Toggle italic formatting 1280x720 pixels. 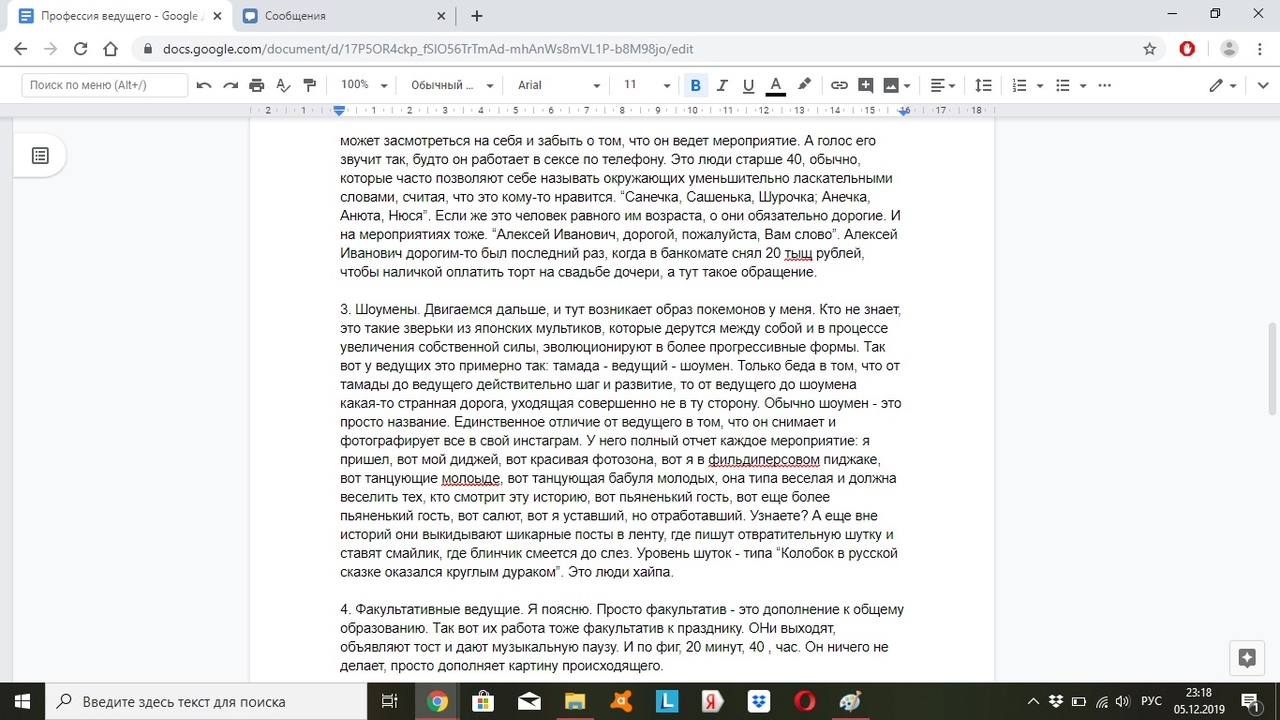pos(722,85)
